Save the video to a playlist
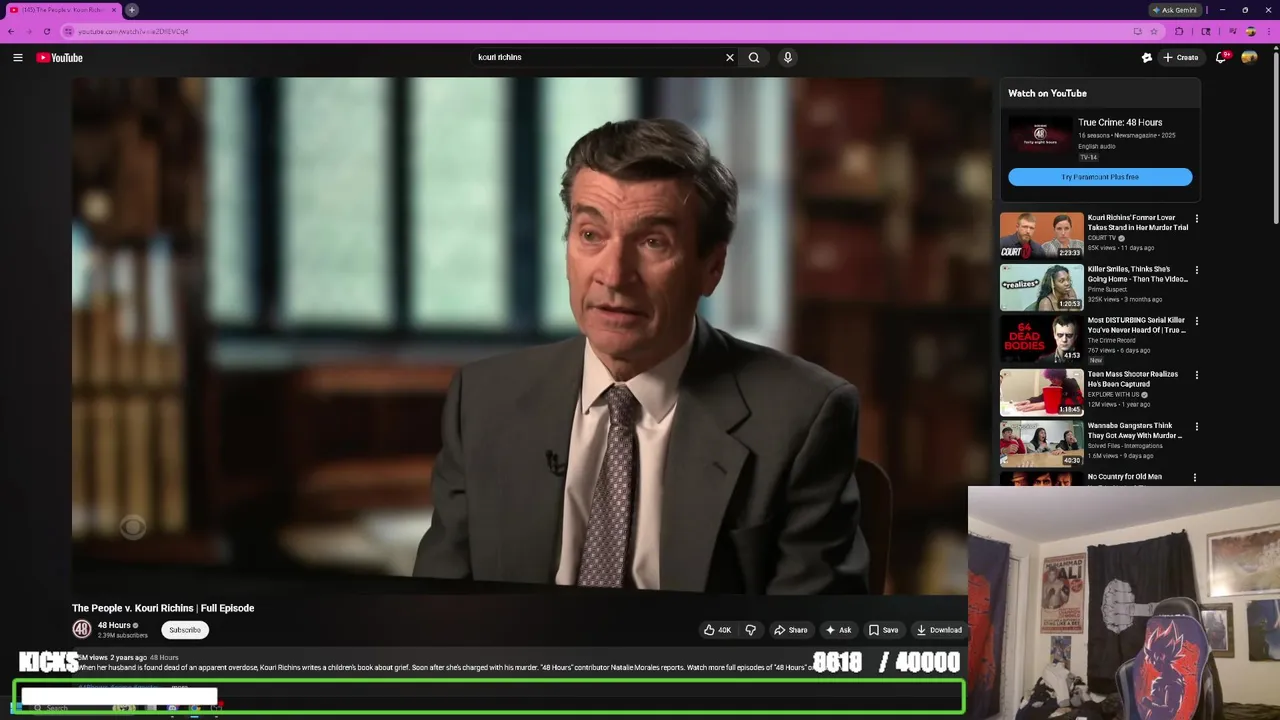1280x720 pixels. (x=883, y=630)
